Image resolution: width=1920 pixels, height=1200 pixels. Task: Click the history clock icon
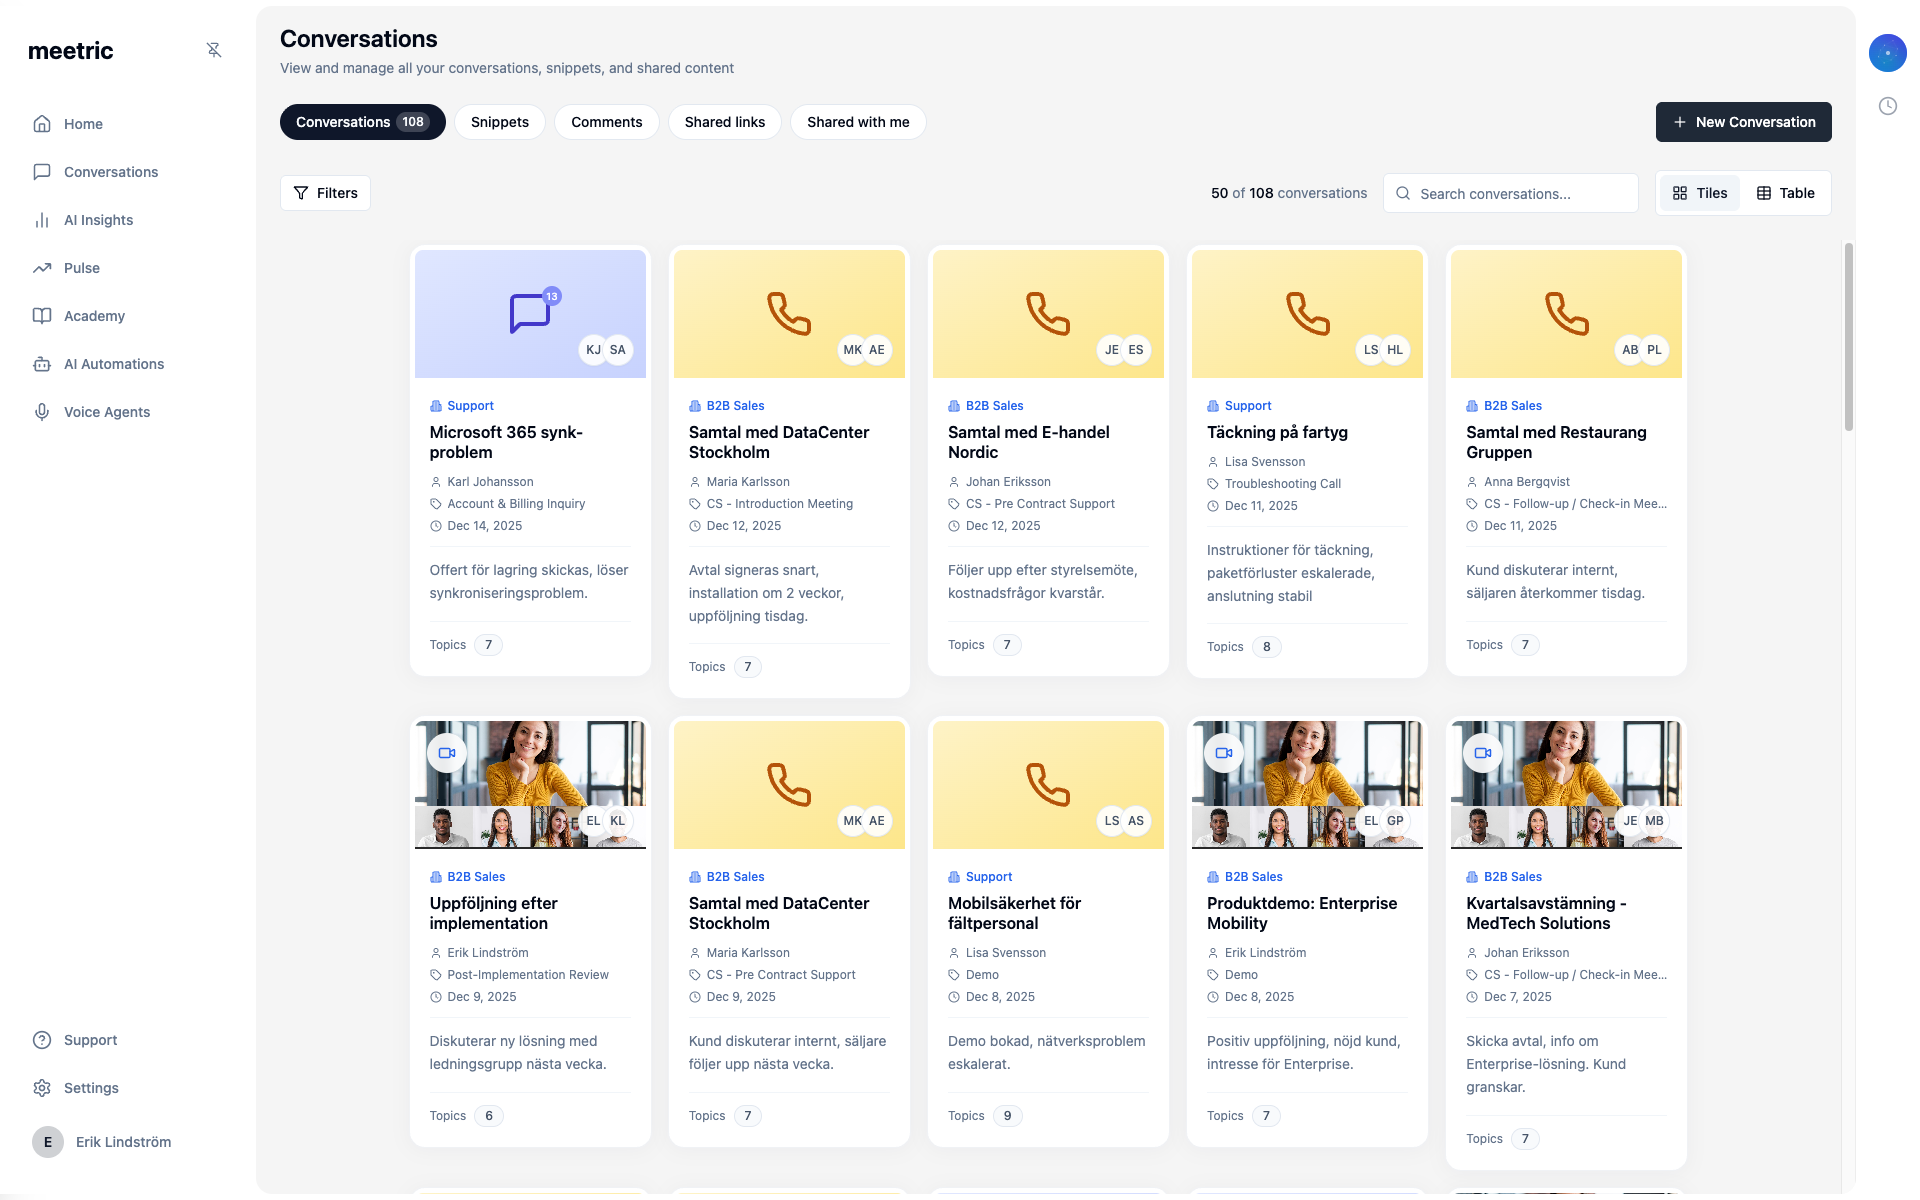point(1887,106)
